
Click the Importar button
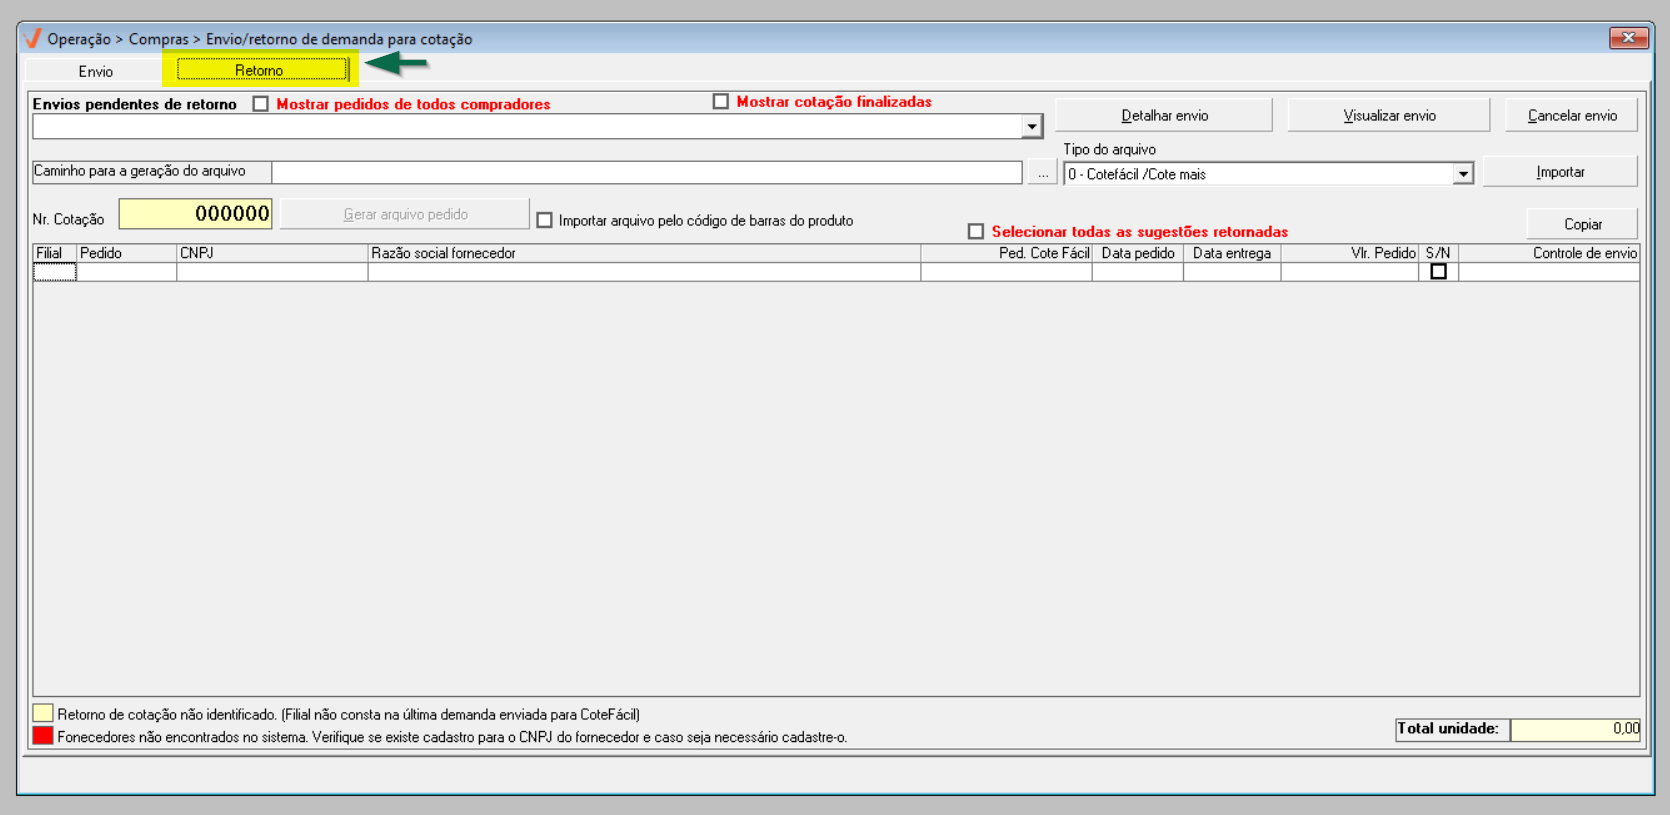(1560, 172)
